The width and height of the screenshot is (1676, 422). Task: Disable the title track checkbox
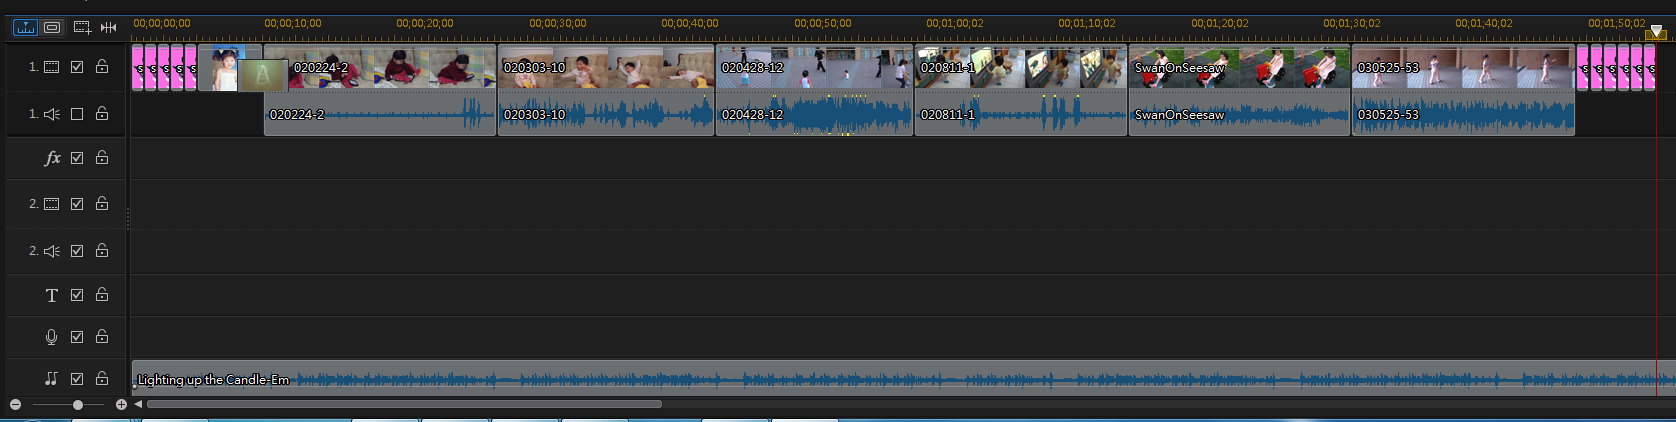pos(77,295)
